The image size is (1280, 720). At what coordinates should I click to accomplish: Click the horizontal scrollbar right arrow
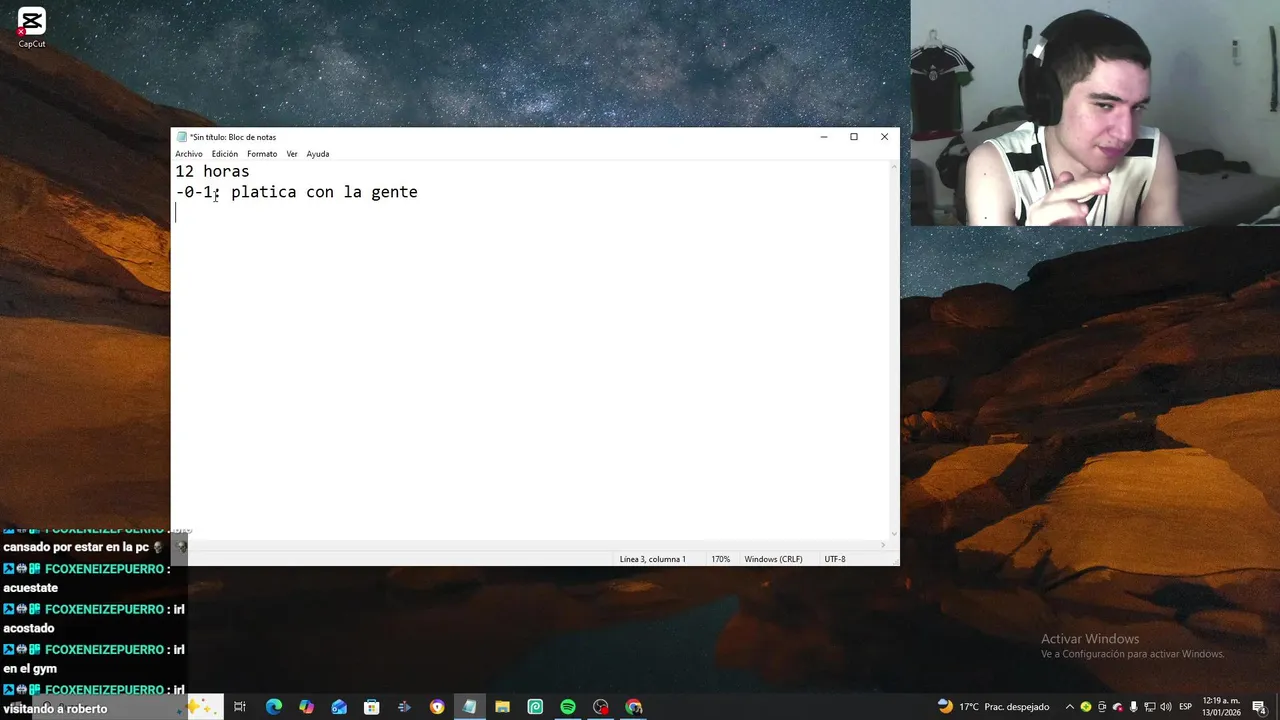click(x=883, y=545)
